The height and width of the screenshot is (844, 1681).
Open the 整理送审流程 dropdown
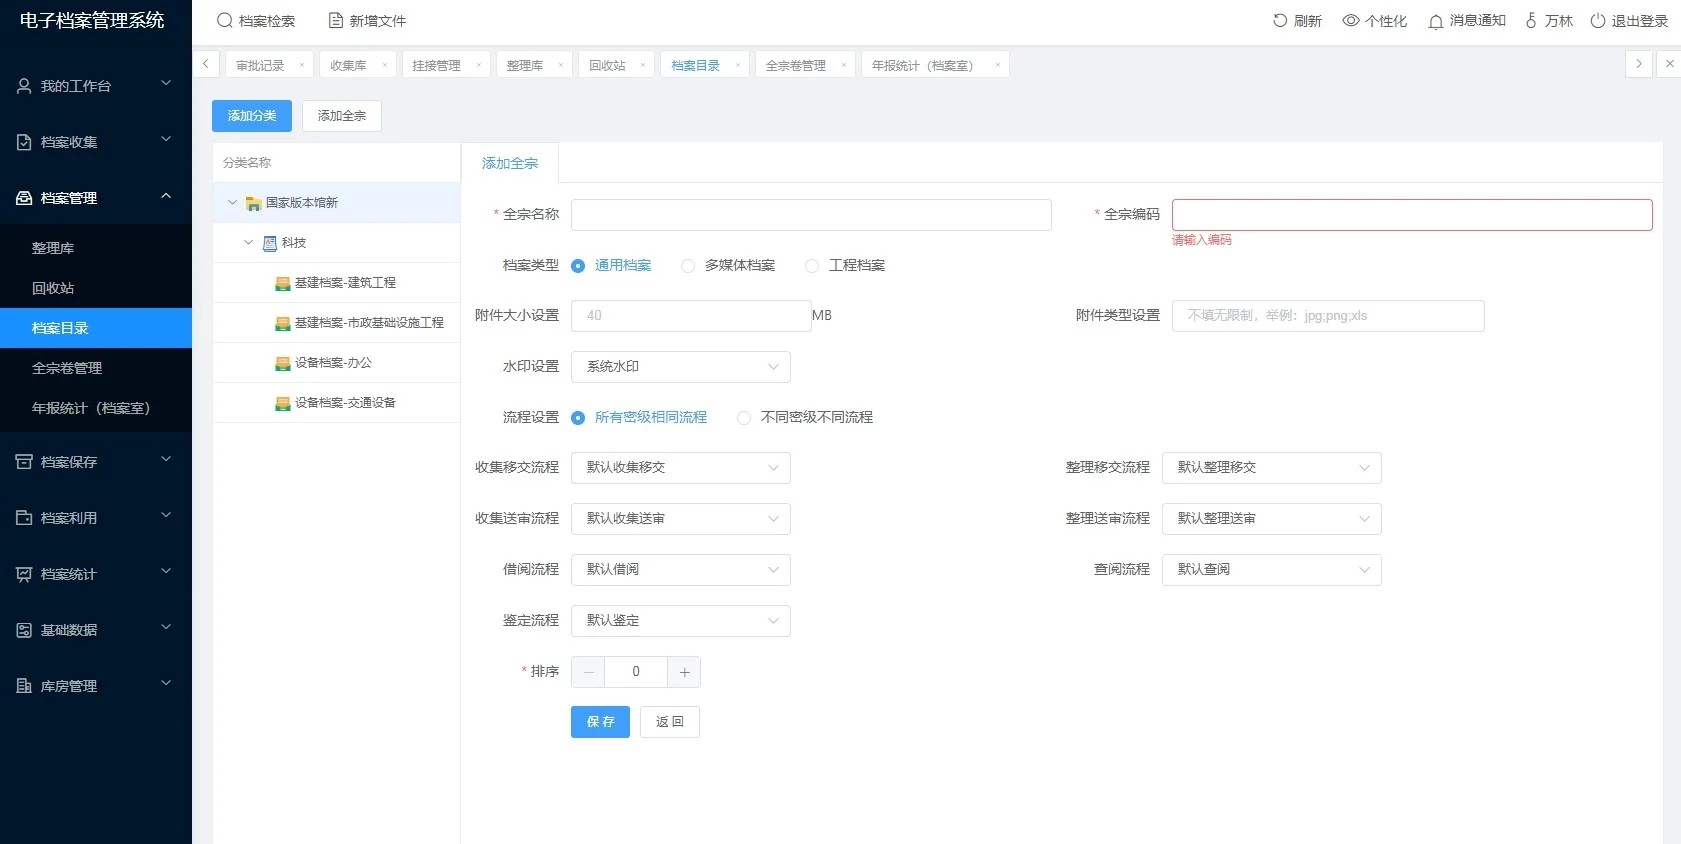(1272, 519)
